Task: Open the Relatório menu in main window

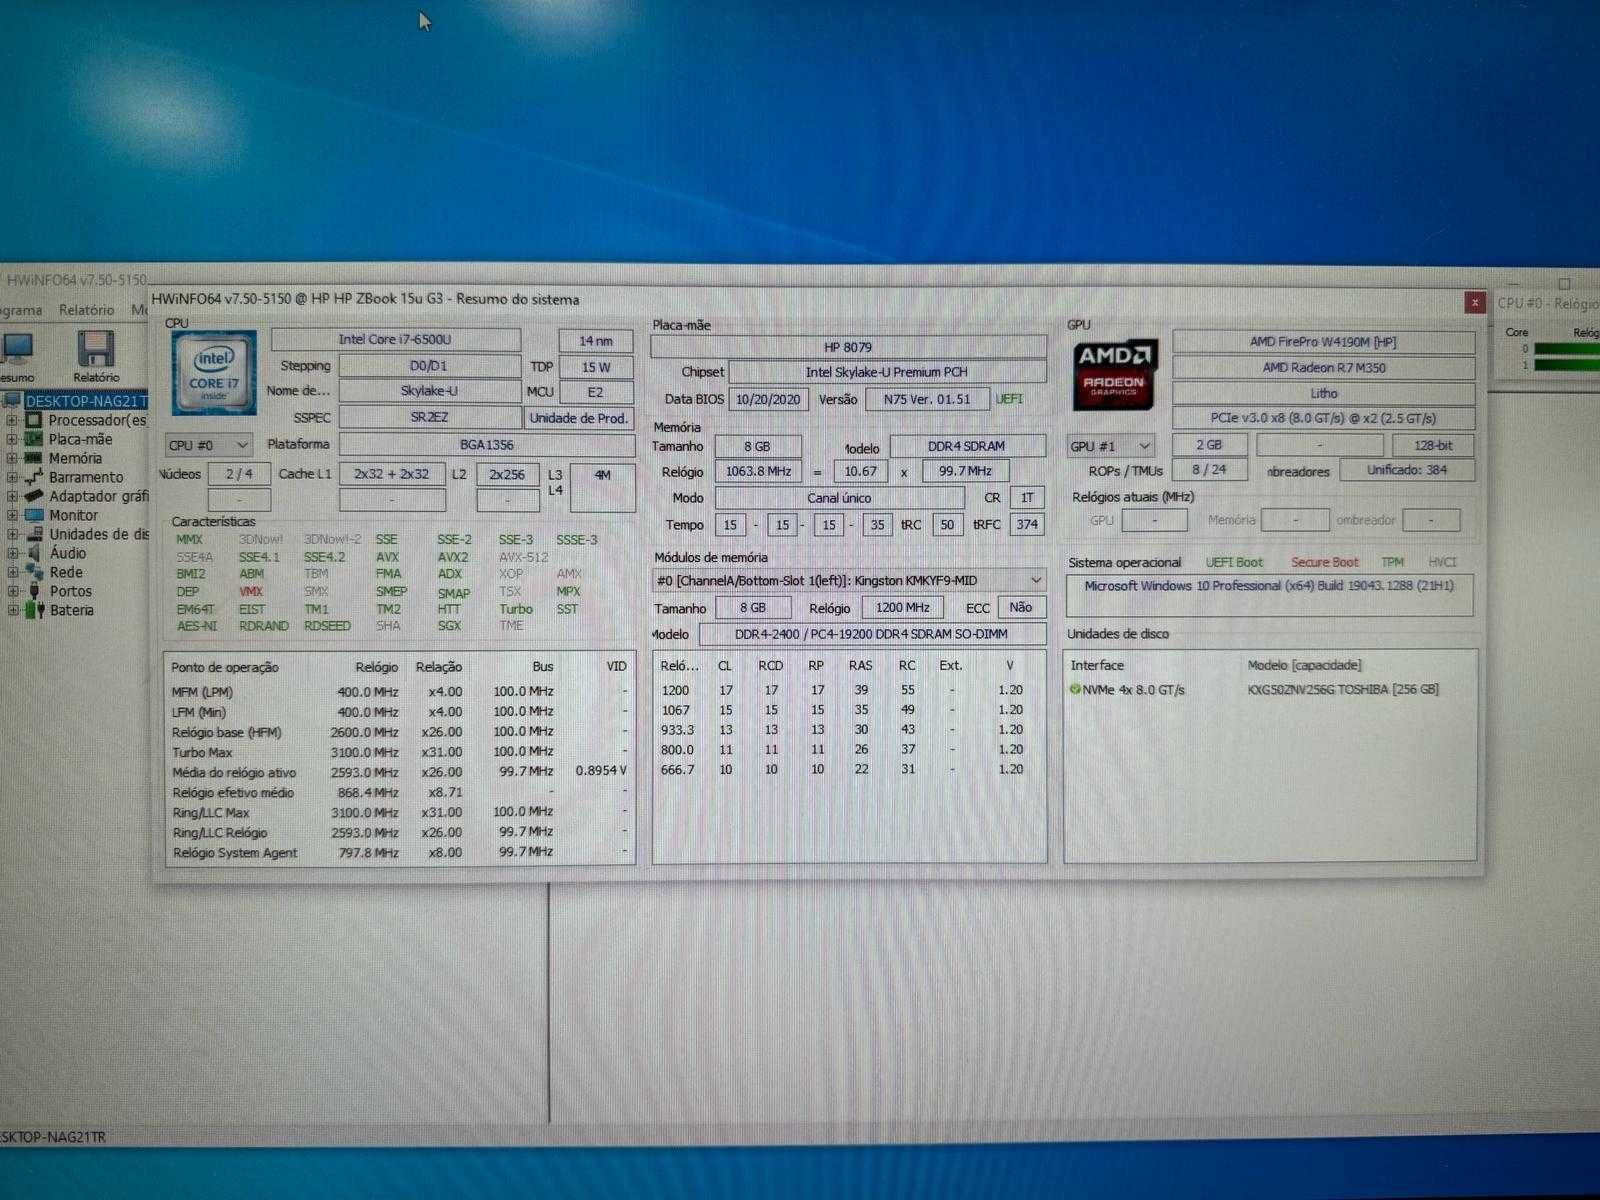Action: [86, 310]
